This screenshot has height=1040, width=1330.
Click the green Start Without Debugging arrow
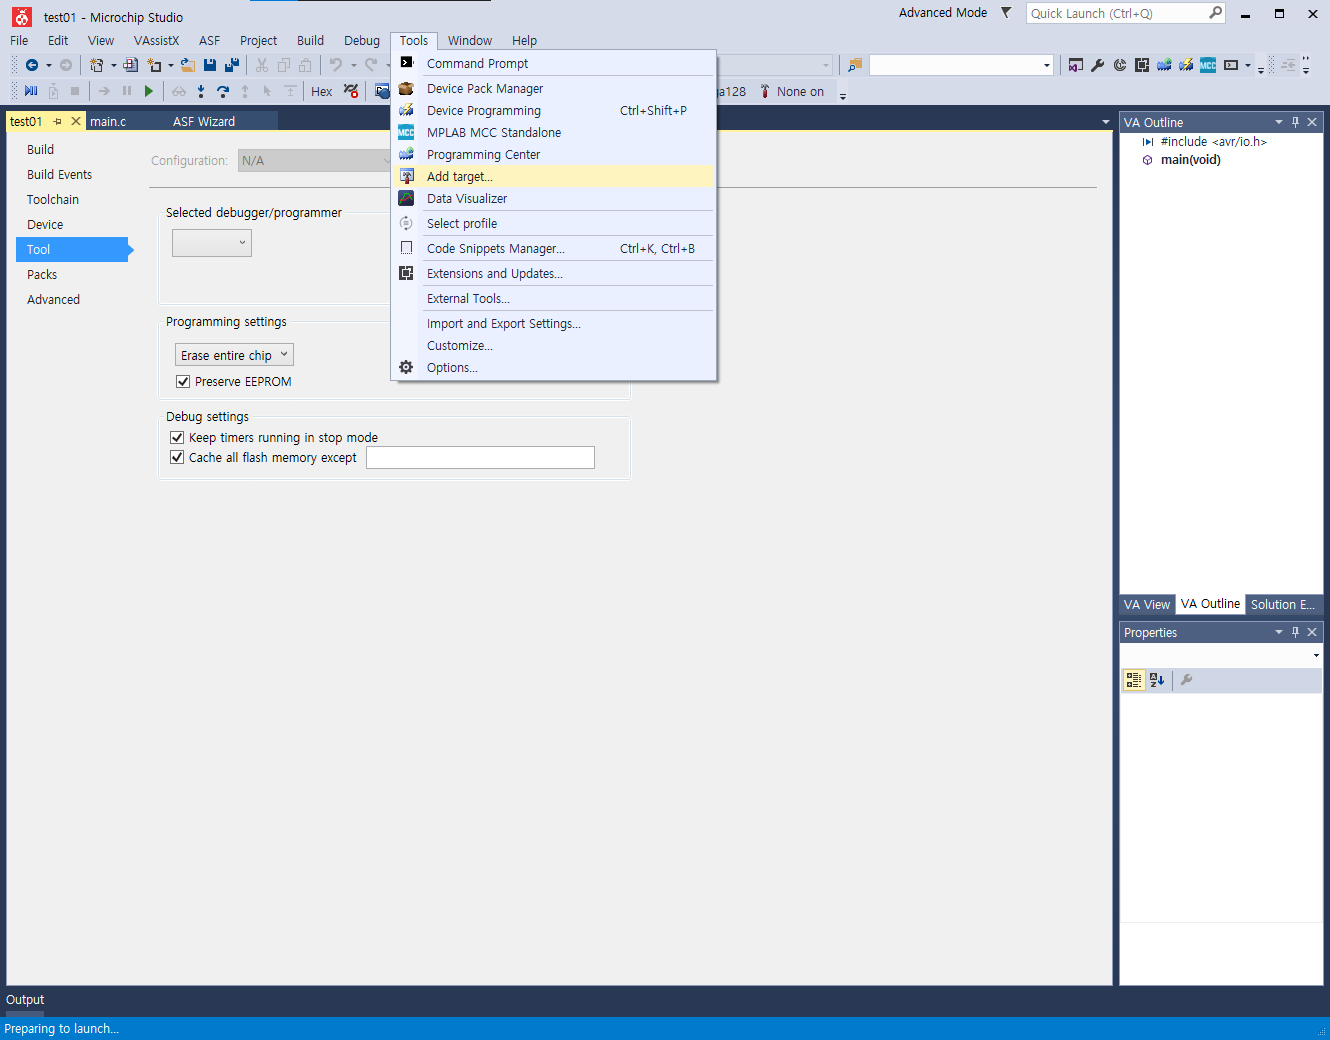(x=149, y=91)
